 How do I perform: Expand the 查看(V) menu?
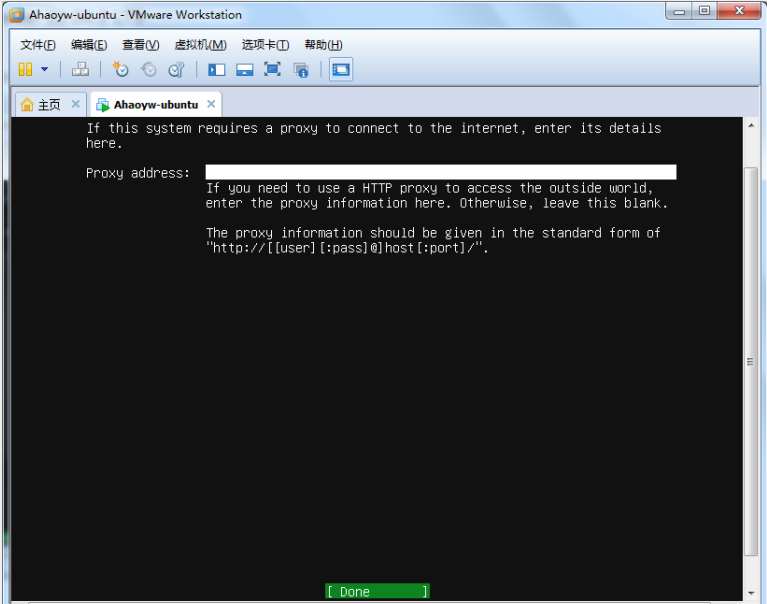(141, 45)
